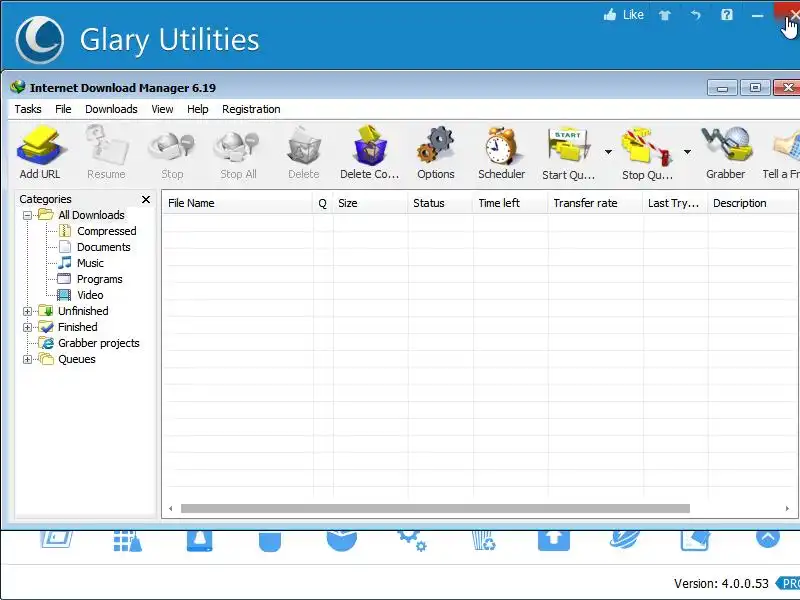This screenshot has width=800, height=600.
Task: Open IDM Options gear icon
Action: 436,152
